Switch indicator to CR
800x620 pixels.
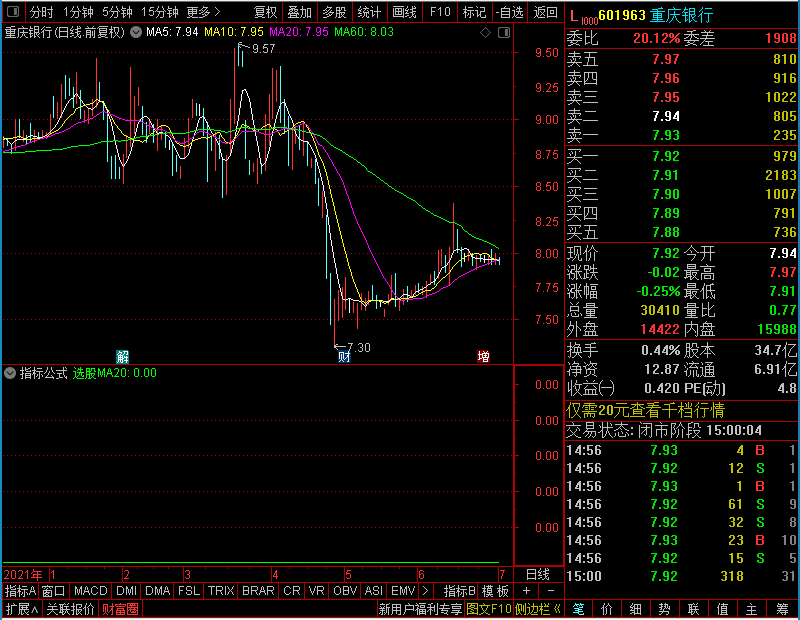[x=292, y=591]
